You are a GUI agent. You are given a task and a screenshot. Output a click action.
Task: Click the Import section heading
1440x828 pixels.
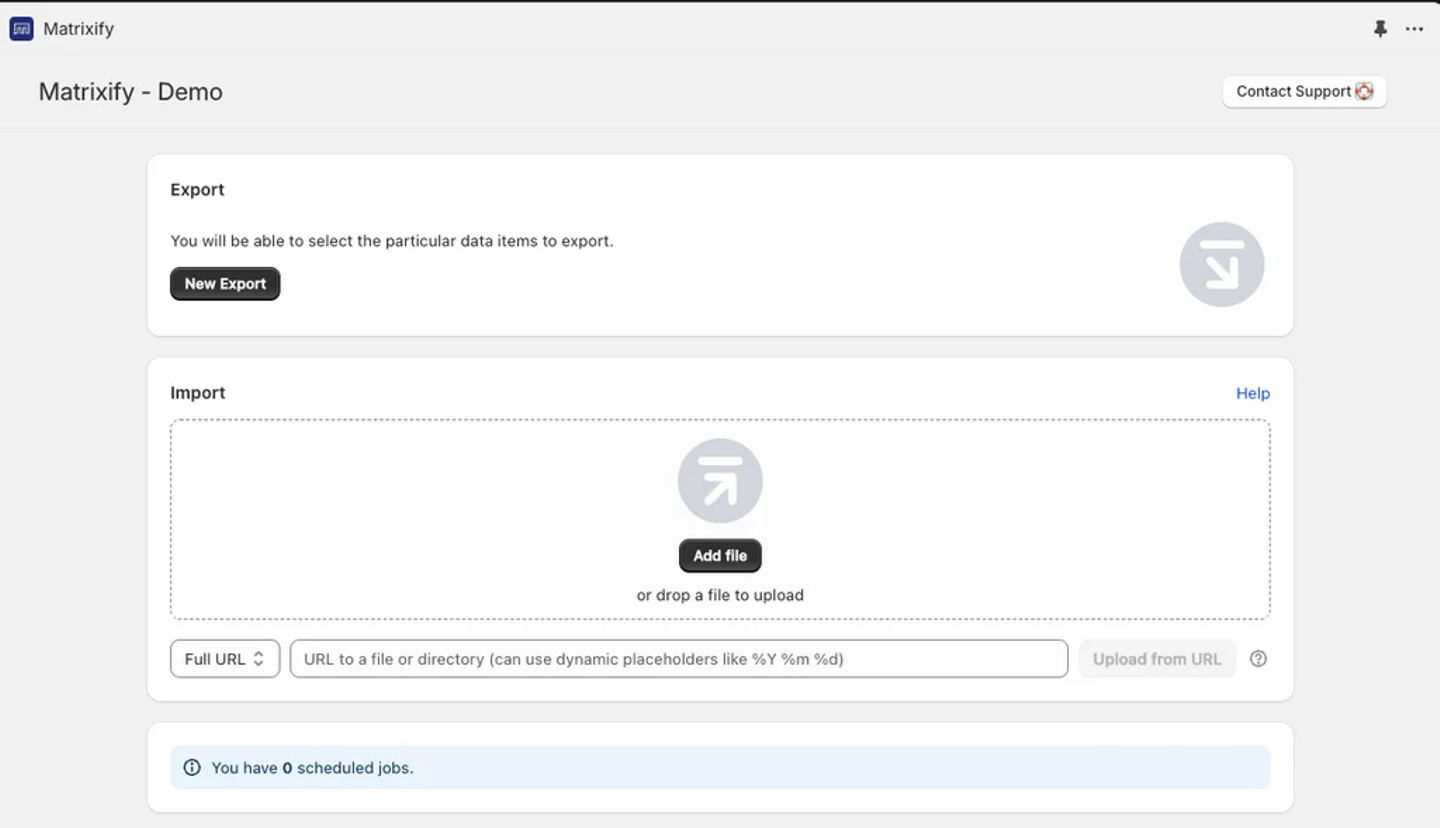[198, 393]
